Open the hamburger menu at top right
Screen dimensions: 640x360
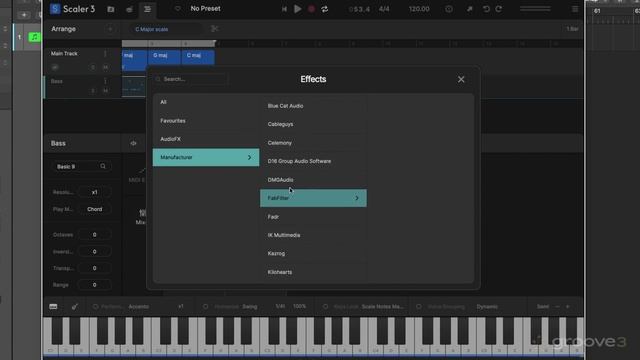point(575,9)
